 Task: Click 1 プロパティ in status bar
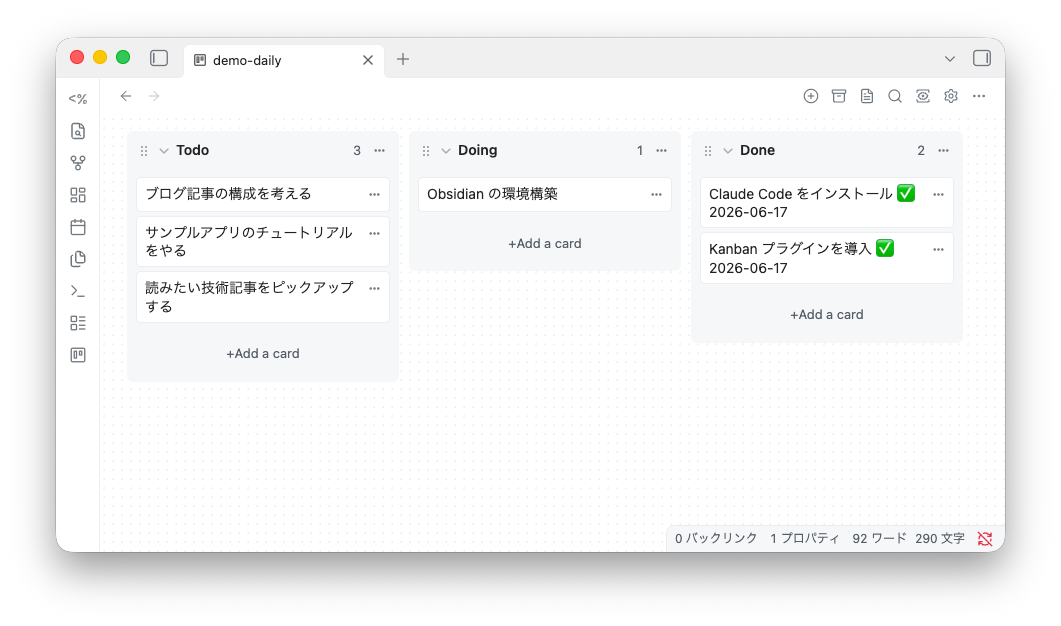(x=805, y=539)
